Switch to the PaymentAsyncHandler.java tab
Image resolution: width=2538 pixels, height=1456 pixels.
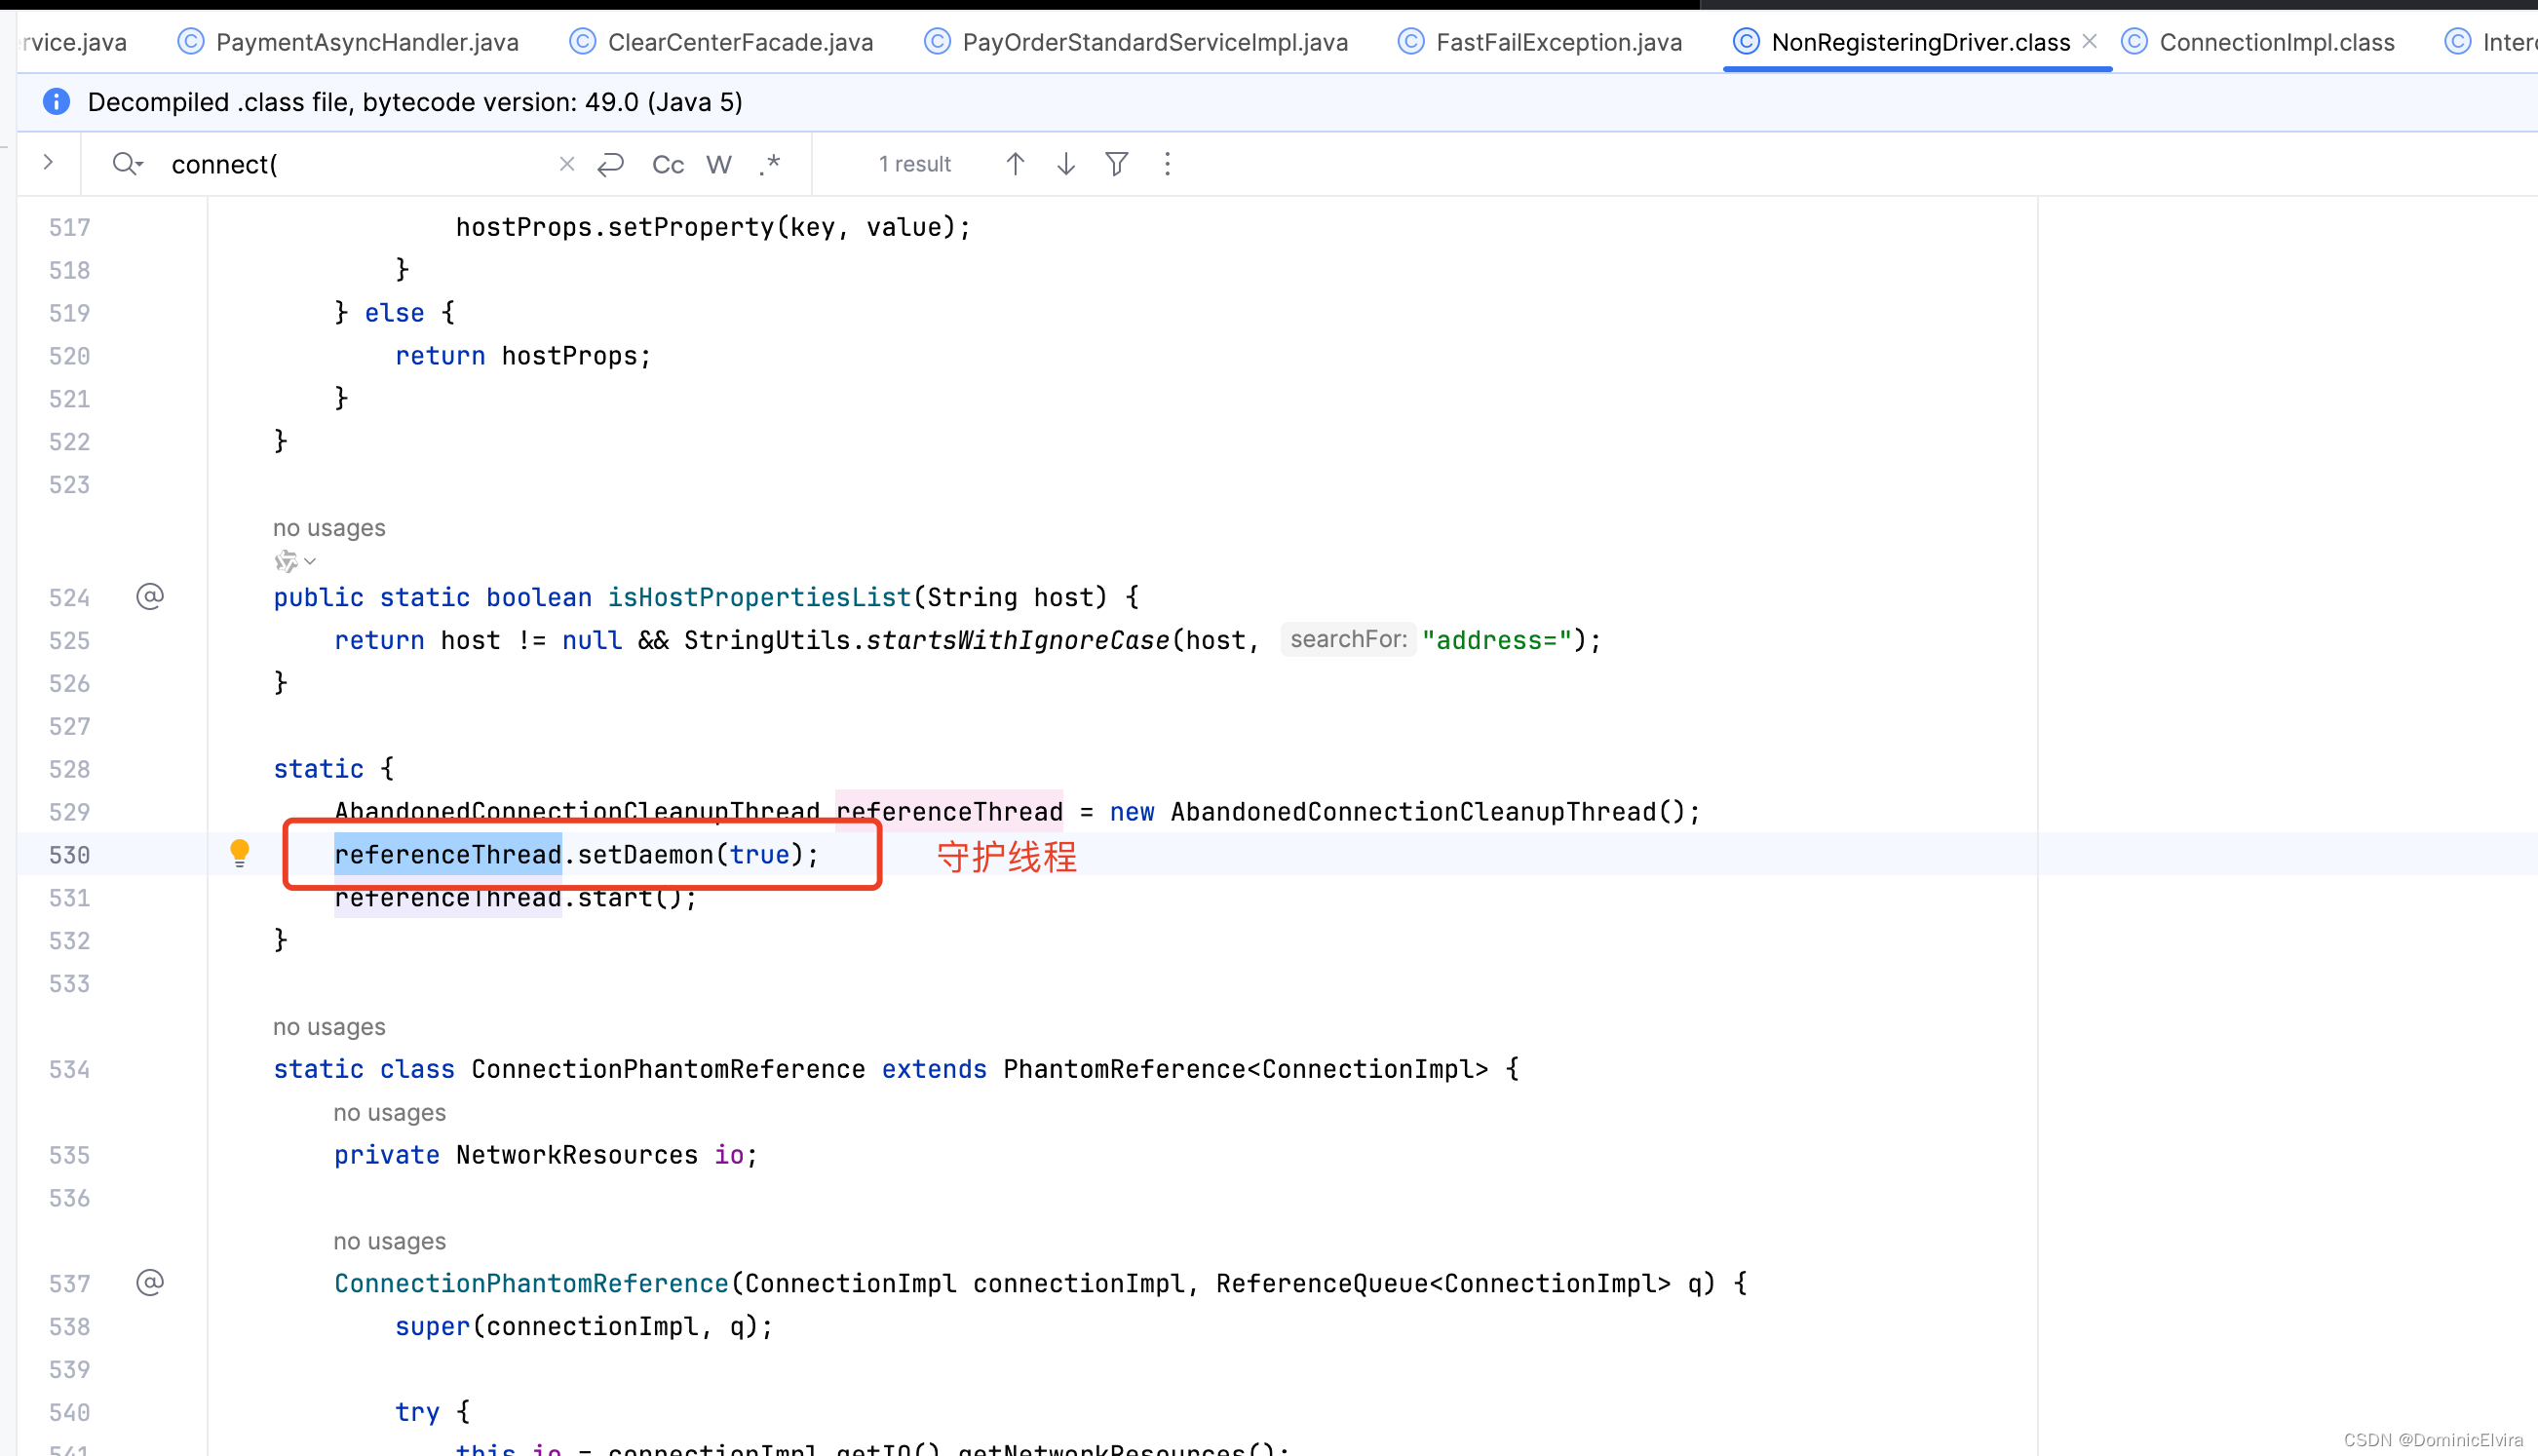coord(348,42)
